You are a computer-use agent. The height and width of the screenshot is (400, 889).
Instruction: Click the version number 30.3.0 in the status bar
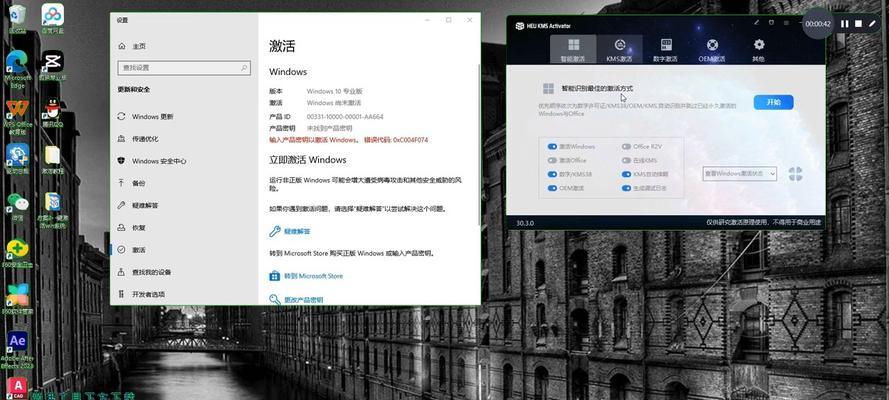click(x=524, y=223)
